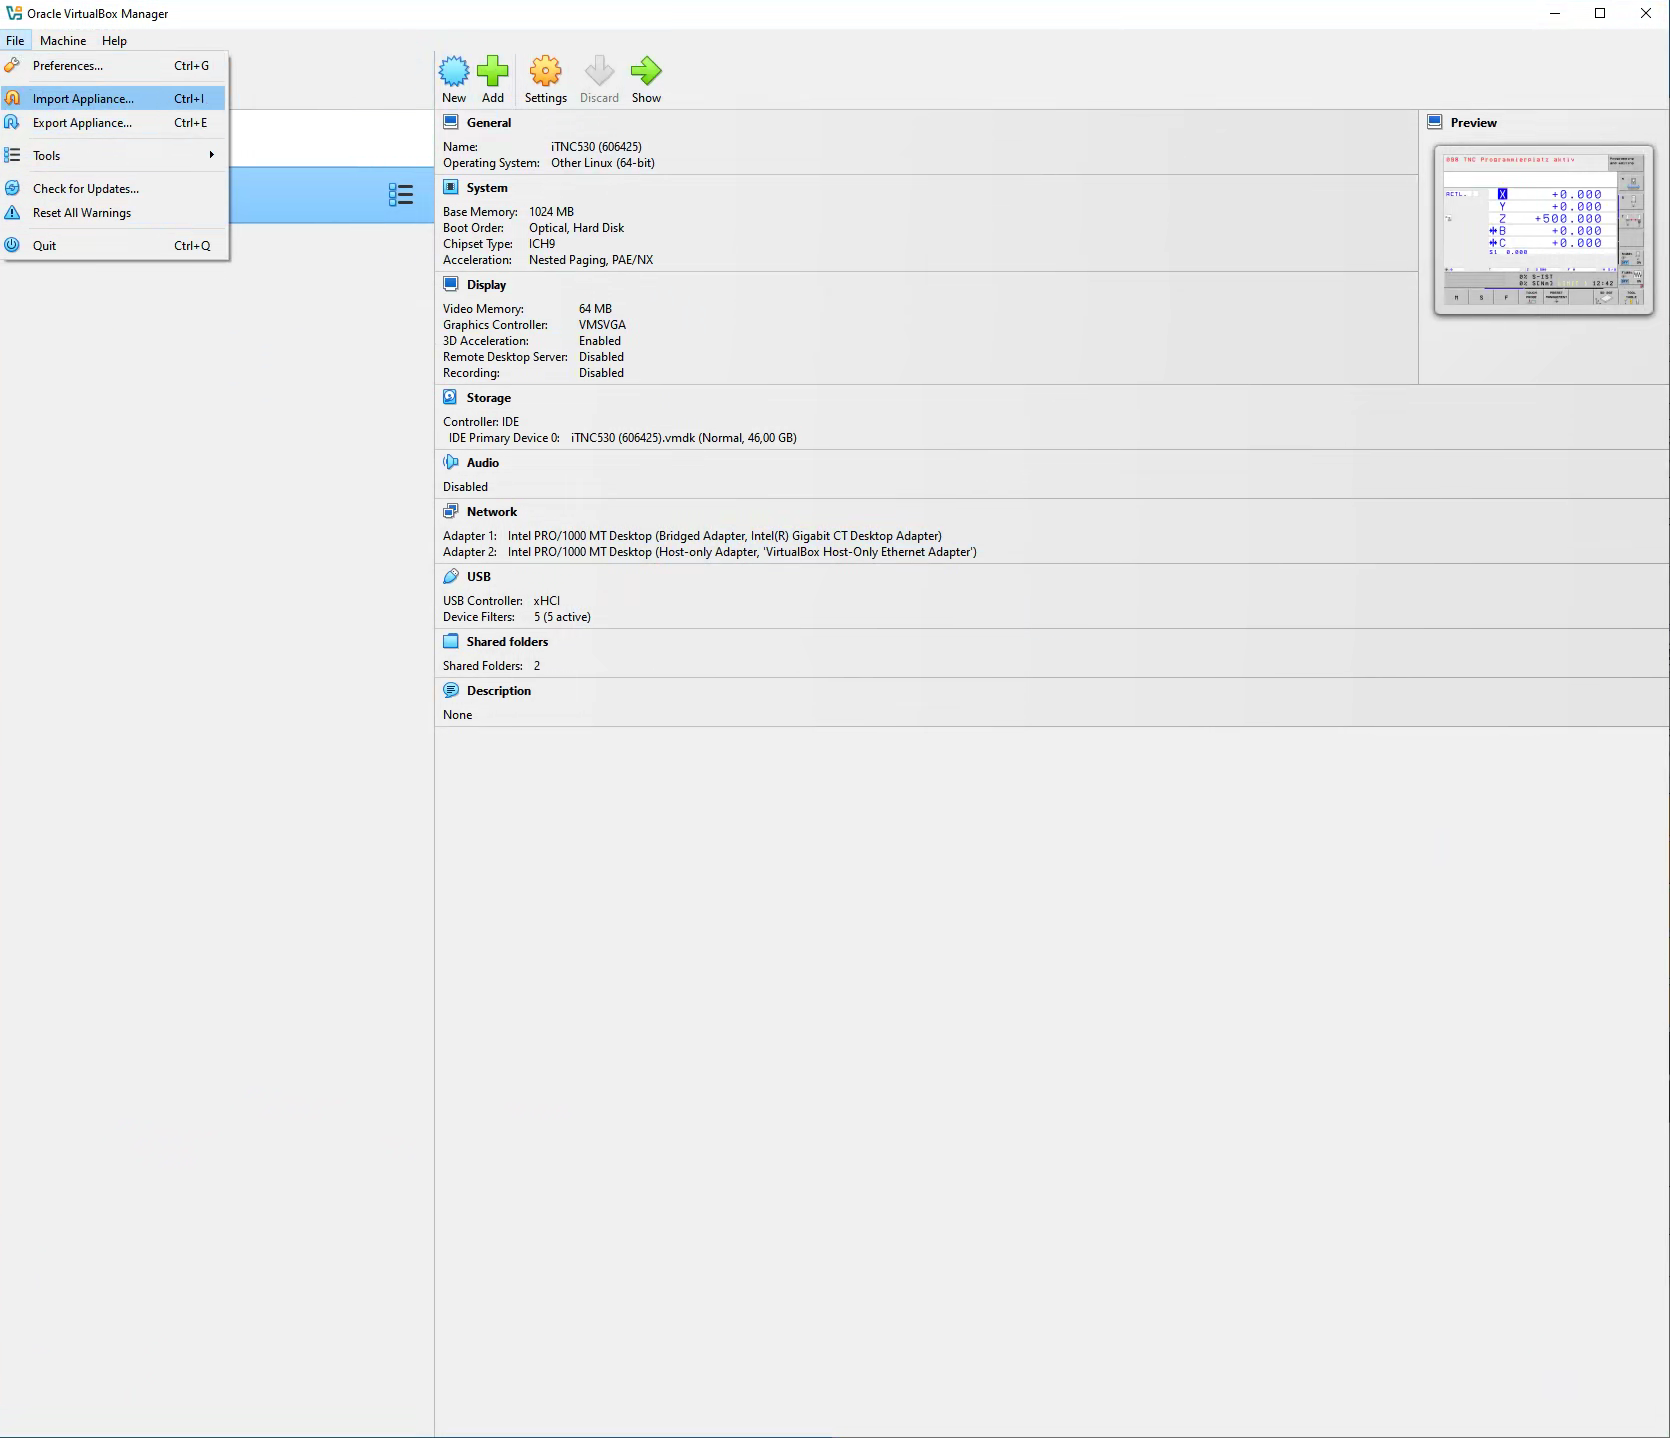This screenshot has width=1670, height=1438.
Task: Open Shared folders settings heading link
Action: click(x=507, y=641)
